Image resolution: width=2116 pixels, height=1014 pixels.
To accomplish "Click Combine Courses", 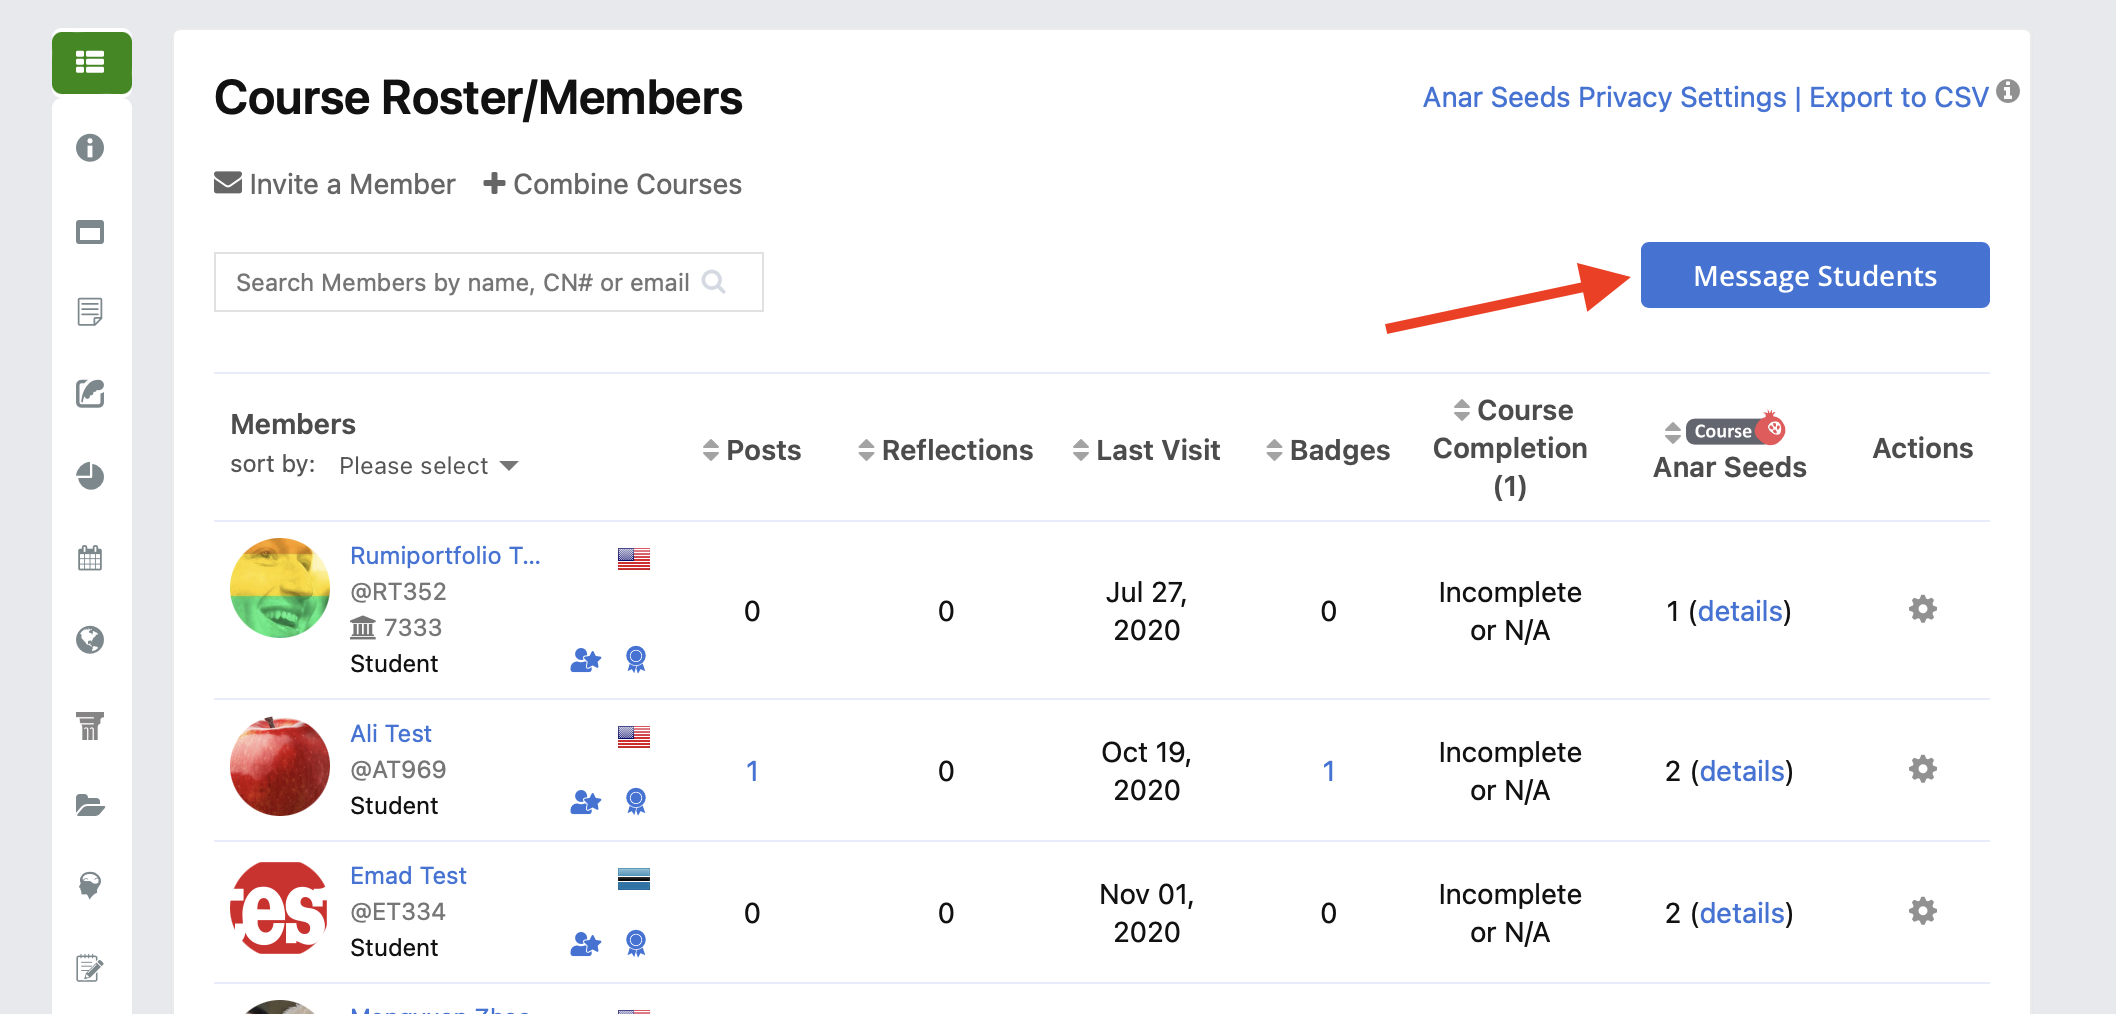I will pyautogui.click(x=612, y=184).
